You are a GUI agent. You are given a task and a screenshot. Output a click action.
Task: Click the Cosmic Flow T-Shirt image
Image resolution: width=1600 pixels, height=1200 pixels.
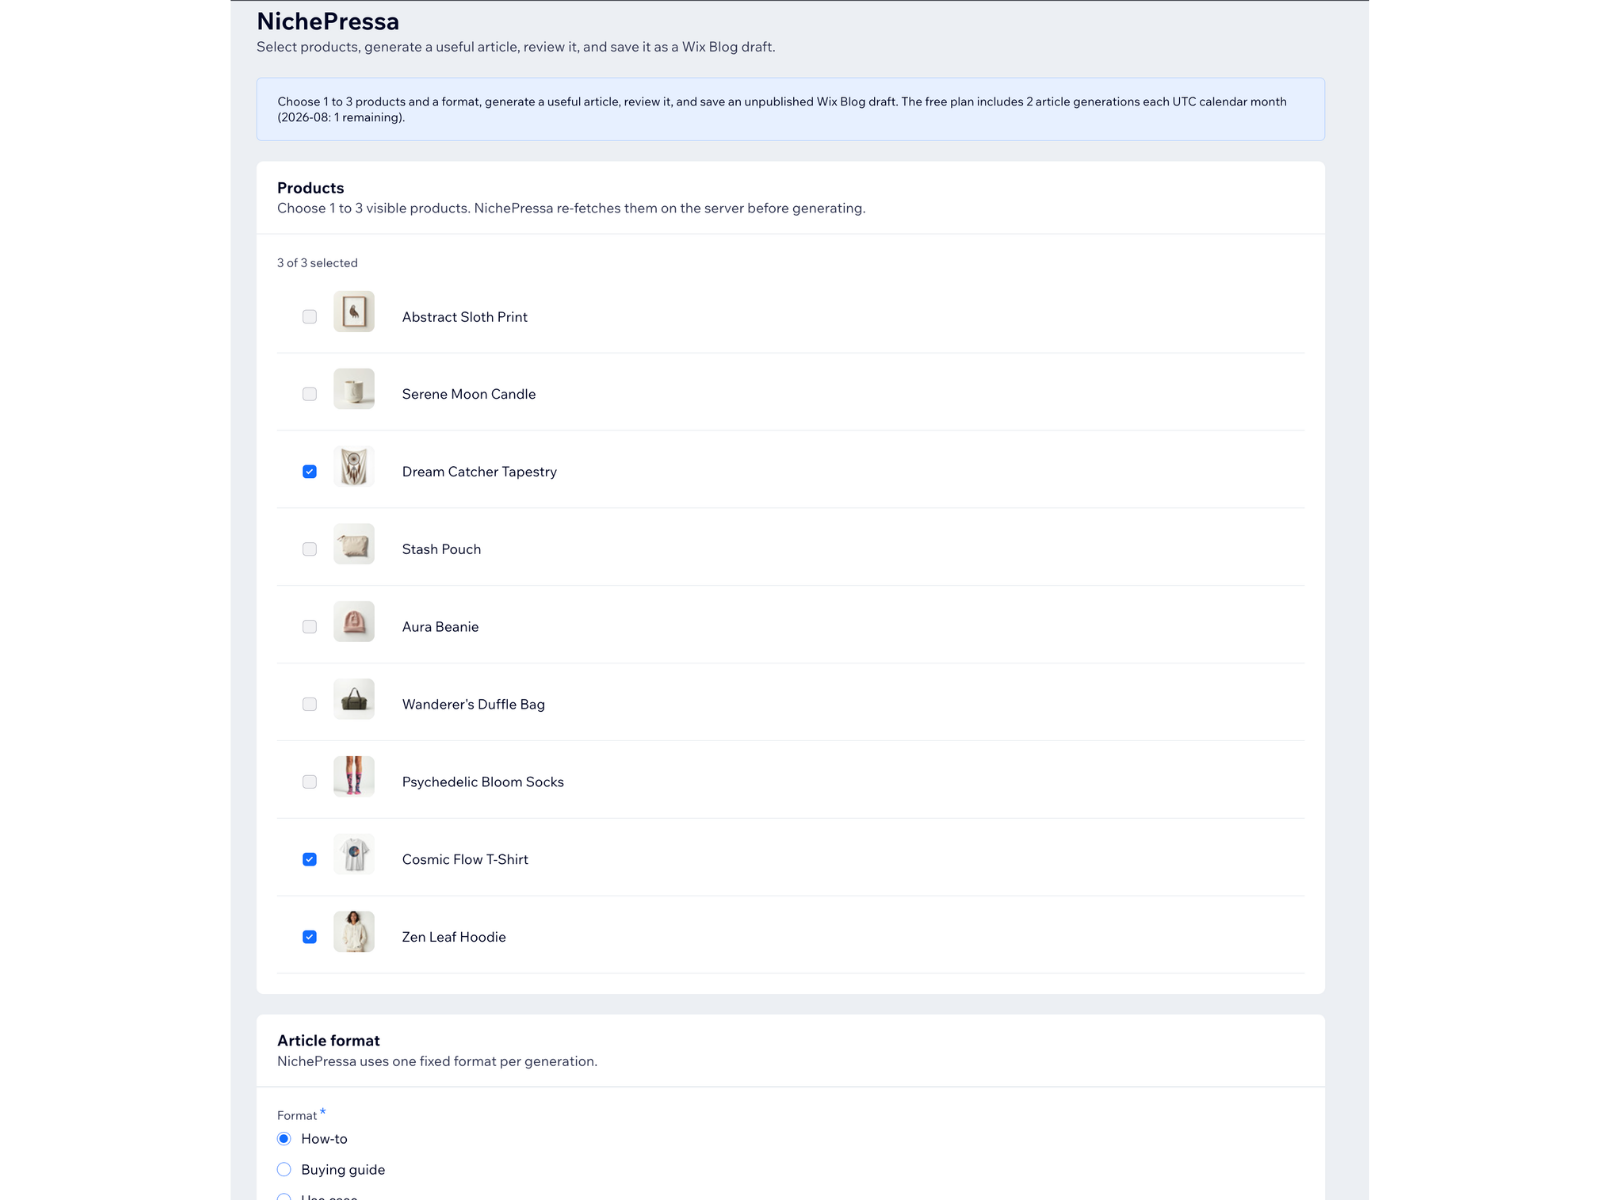pyautogui.click(x=354, y=854)
